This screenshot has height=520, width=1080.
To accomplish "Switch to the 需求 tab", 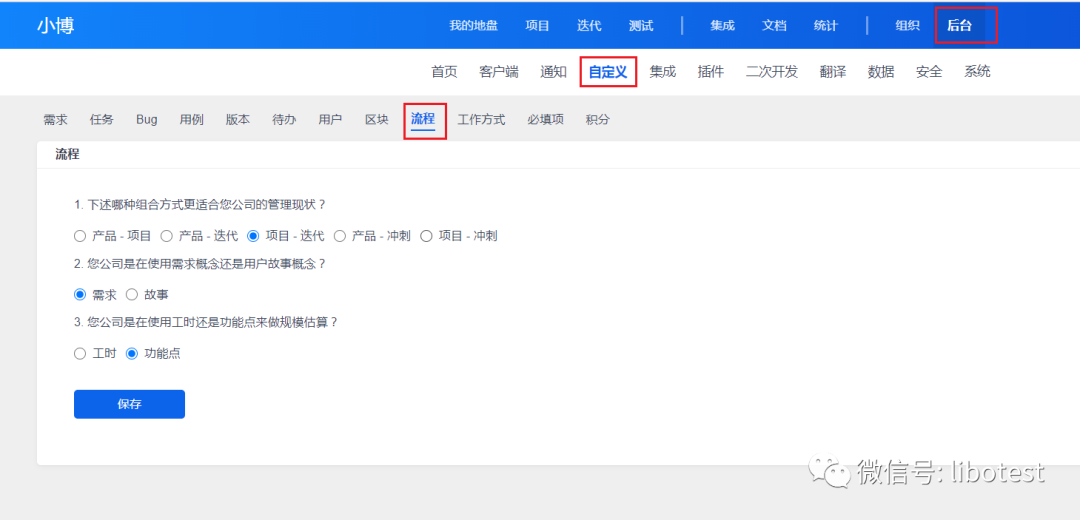I will [x=55, y=119].
